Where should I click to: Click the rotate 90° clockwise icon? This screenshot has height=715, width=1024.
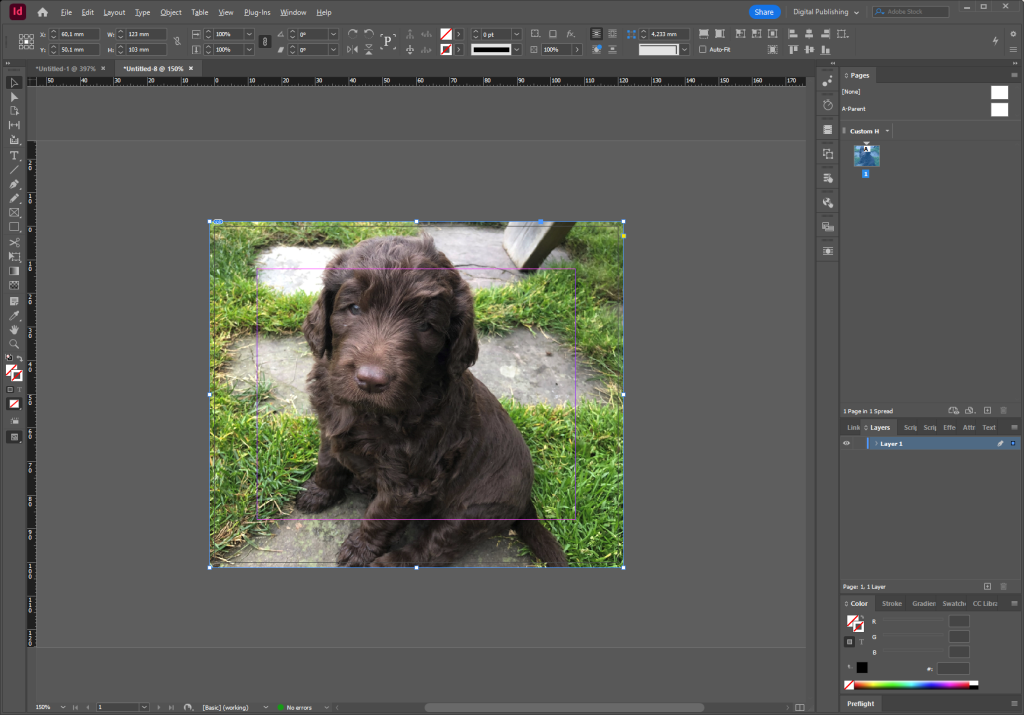pyautogui.click(x=352, y=34)
